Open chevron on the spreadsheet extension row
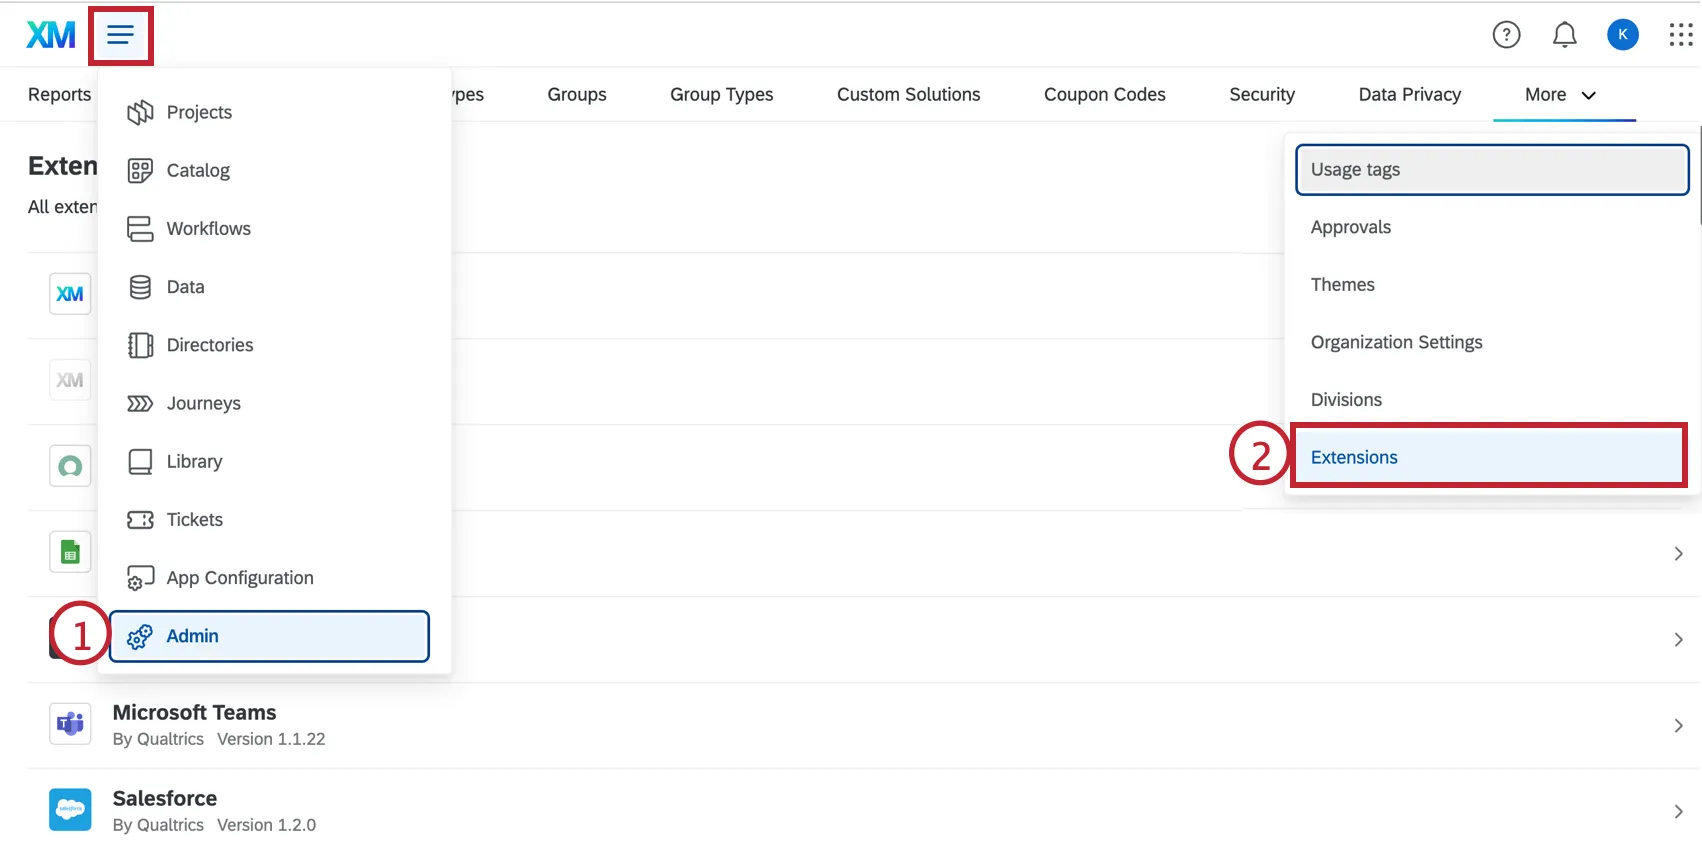 (x=1678, y=554)
